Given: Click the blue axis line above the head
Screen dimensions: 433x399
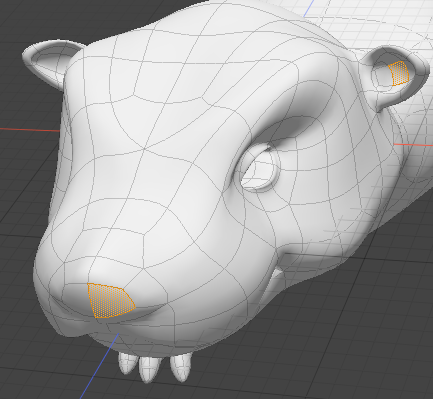Looking at the screenshot, I should (309, 8).
